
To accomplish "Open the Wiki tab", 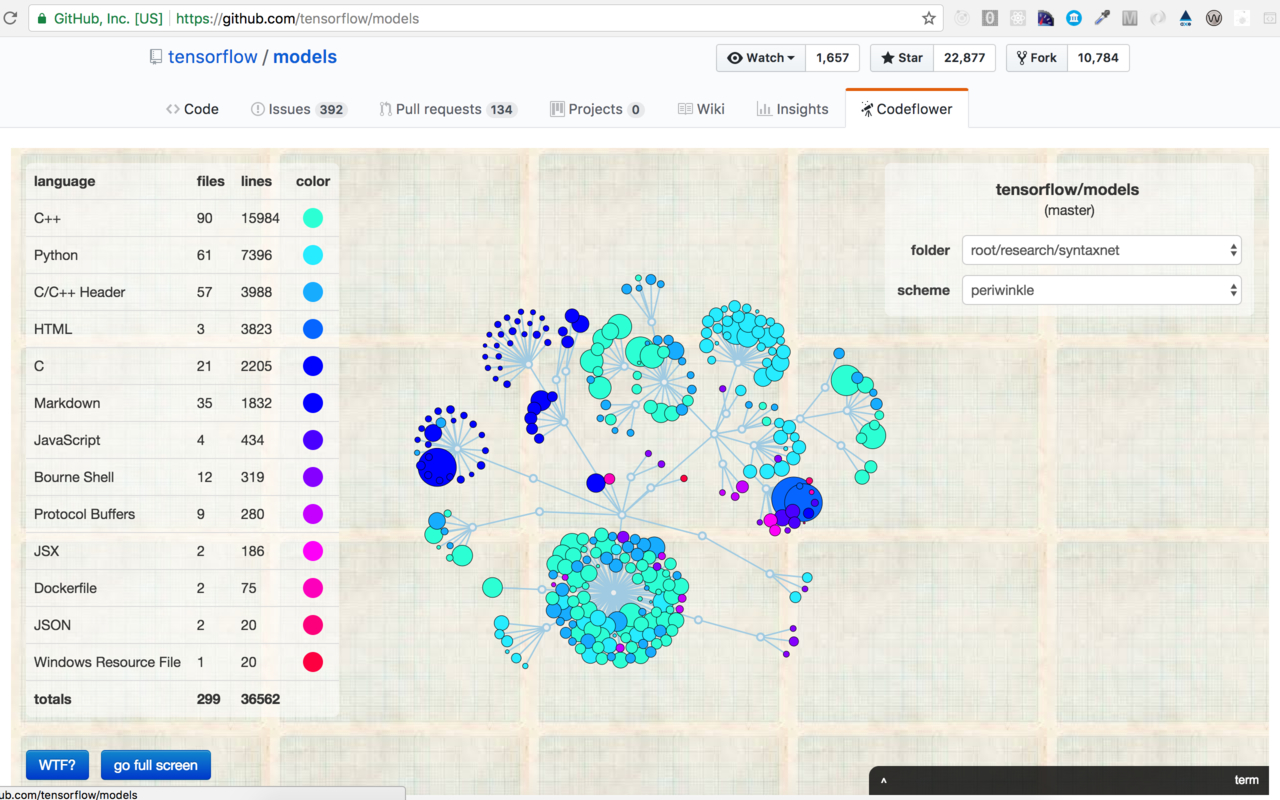I will pos(701,109).
